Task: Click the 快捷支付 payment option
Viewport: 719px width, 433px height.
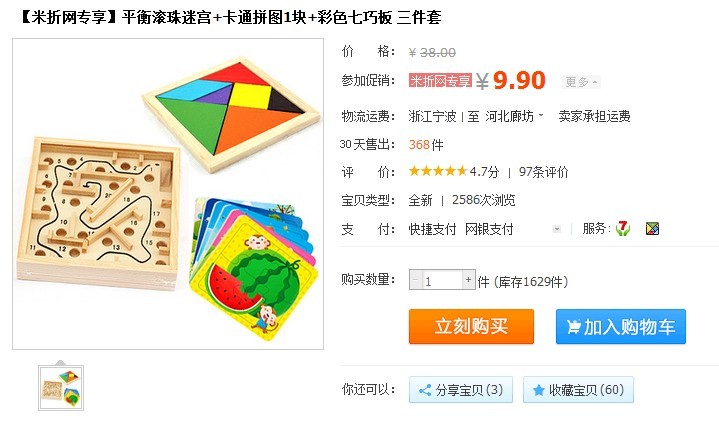Action: coord(432,228)
